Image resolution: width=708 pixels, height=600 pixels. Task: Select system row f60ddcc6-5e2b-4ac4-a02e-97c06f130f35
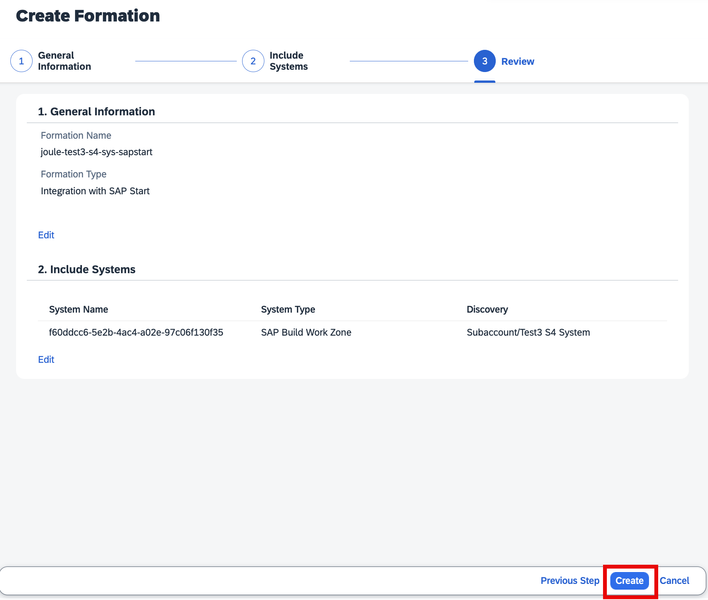[352, 332]
